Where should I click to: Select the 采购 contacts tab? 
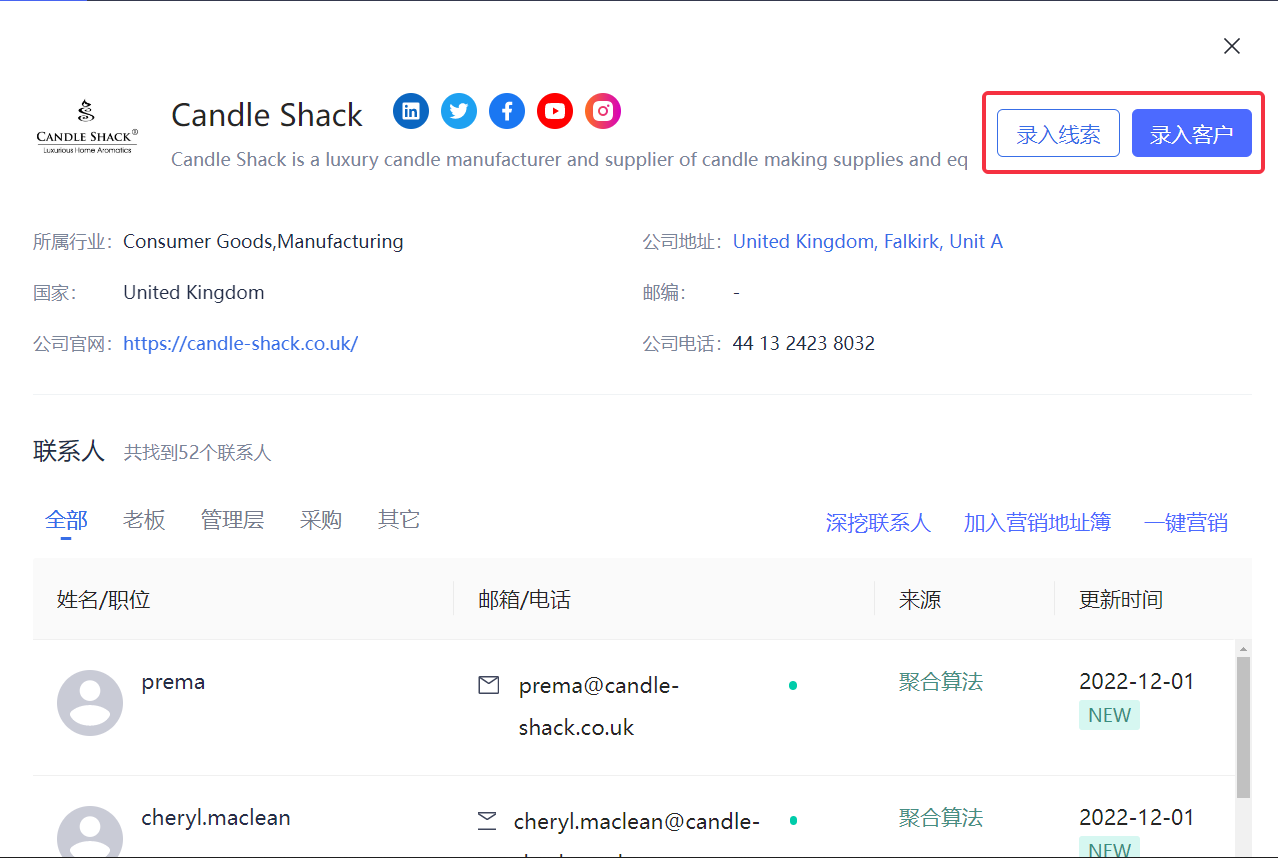tap(321, 520)
